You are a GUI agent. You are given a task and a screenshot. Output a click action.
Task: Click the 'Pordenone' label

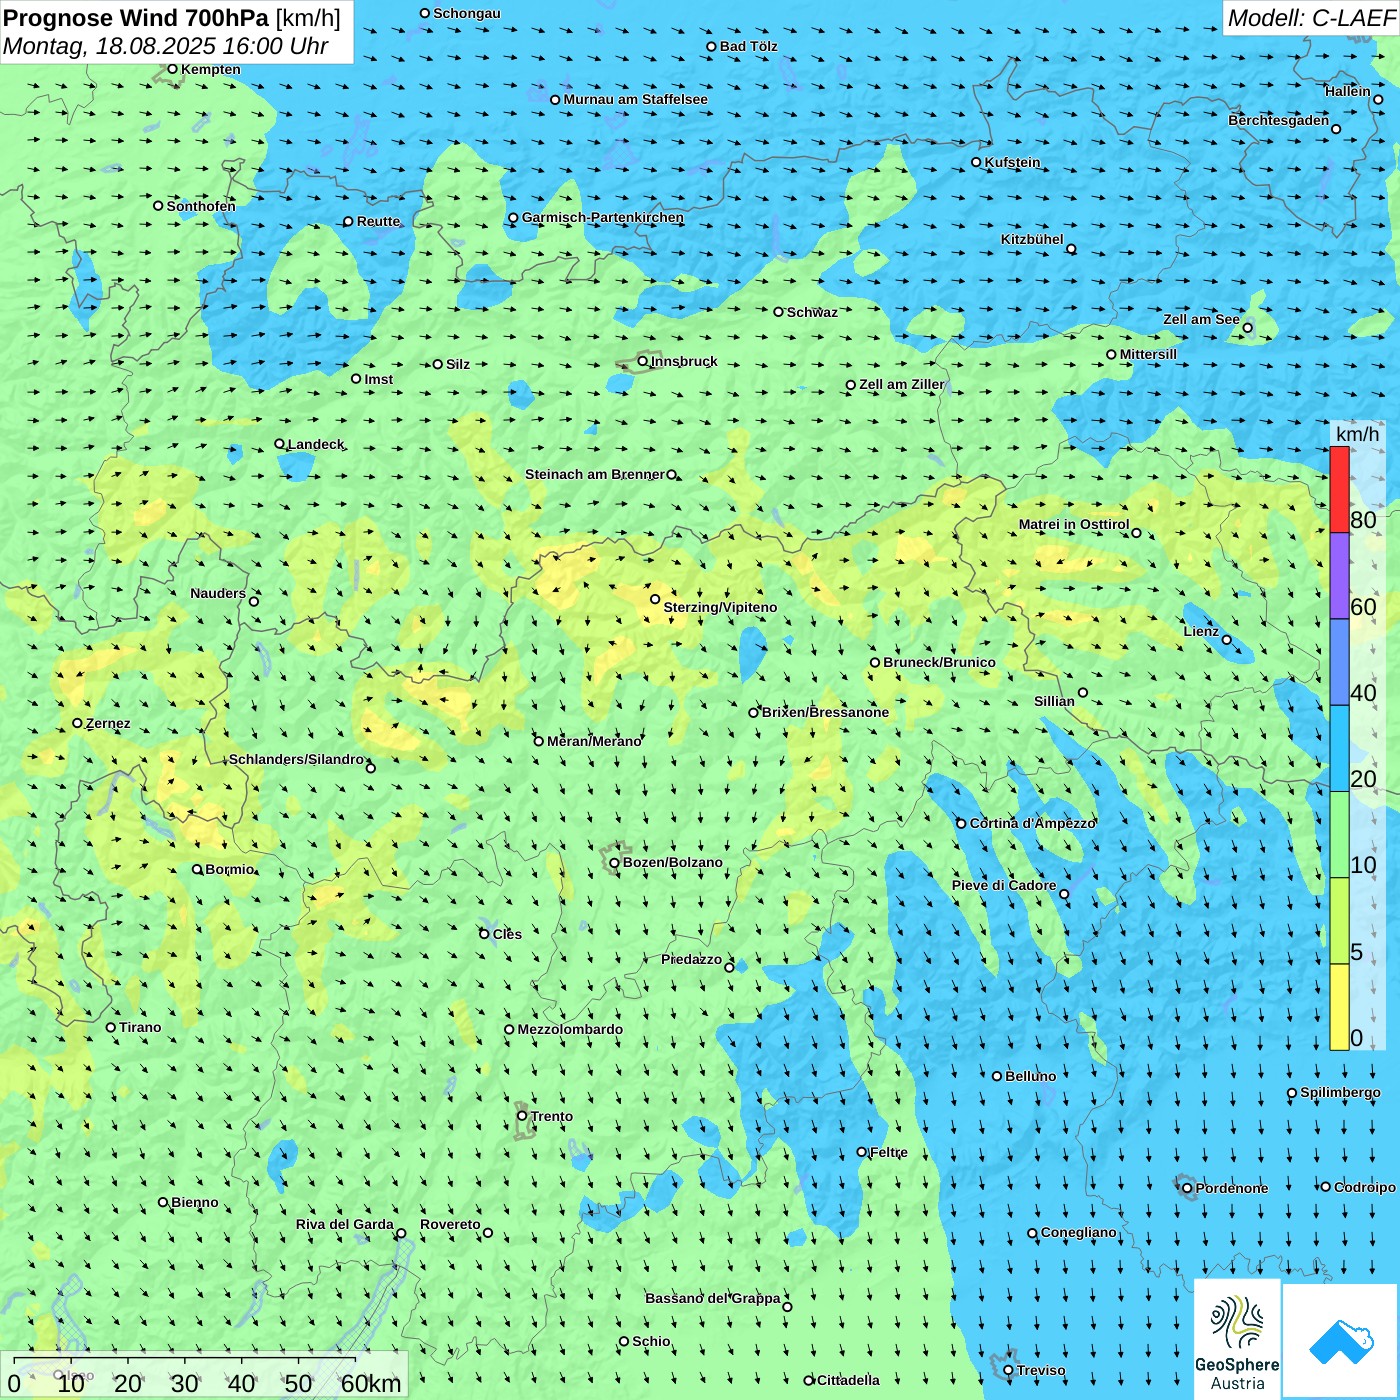tap(1232, 1188)
